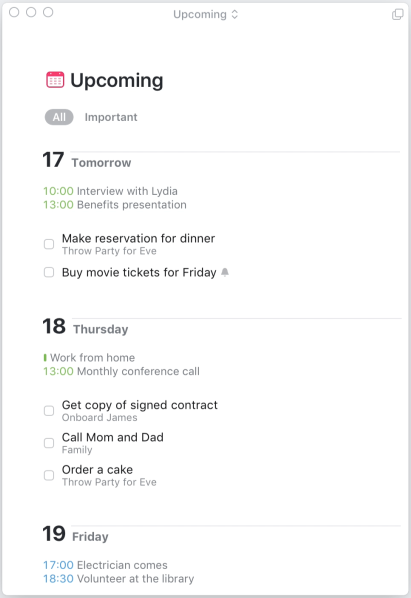Open the Electrician comes event
Screen dimensions: 411x598
coord(105,565)
